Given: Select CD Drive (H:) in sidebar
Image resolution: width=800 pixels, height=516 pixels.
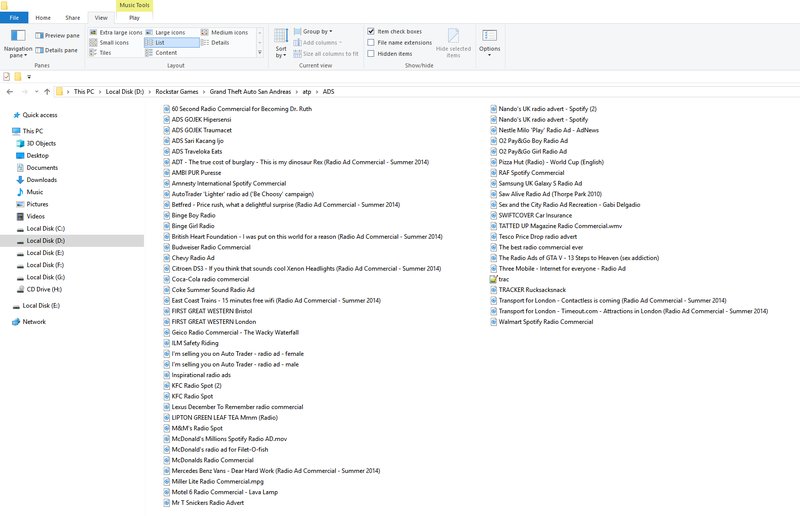Looking at the screenshot, I should pyautogui.click(x=39, y=289).
